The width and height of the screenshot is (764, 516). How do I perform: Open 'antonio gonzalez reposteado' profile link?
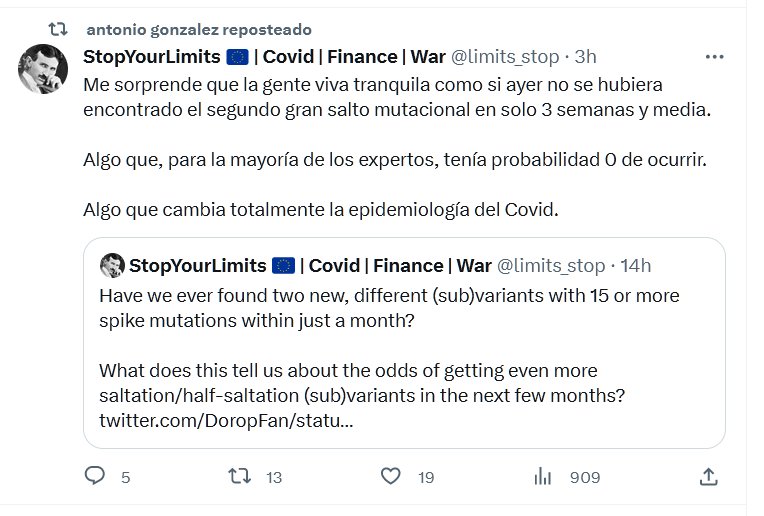[199, 30]
